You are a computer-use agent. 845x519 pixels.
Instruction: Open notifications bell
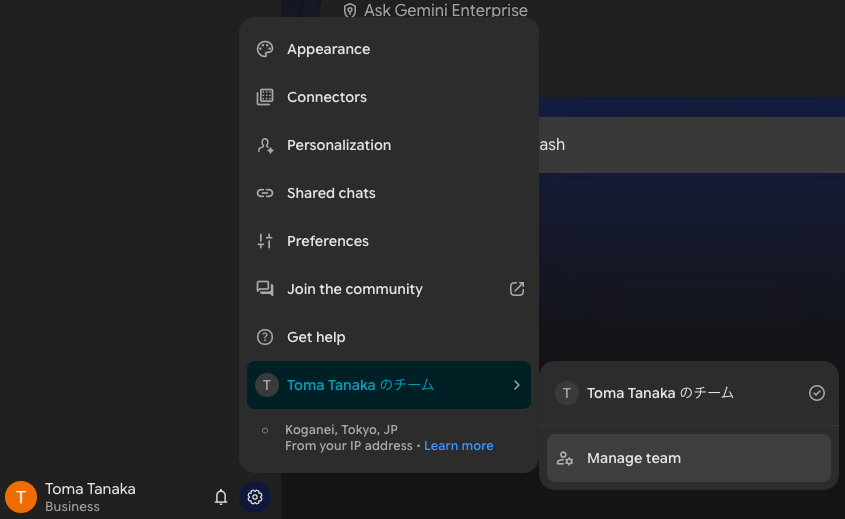[x=221, y=496]
